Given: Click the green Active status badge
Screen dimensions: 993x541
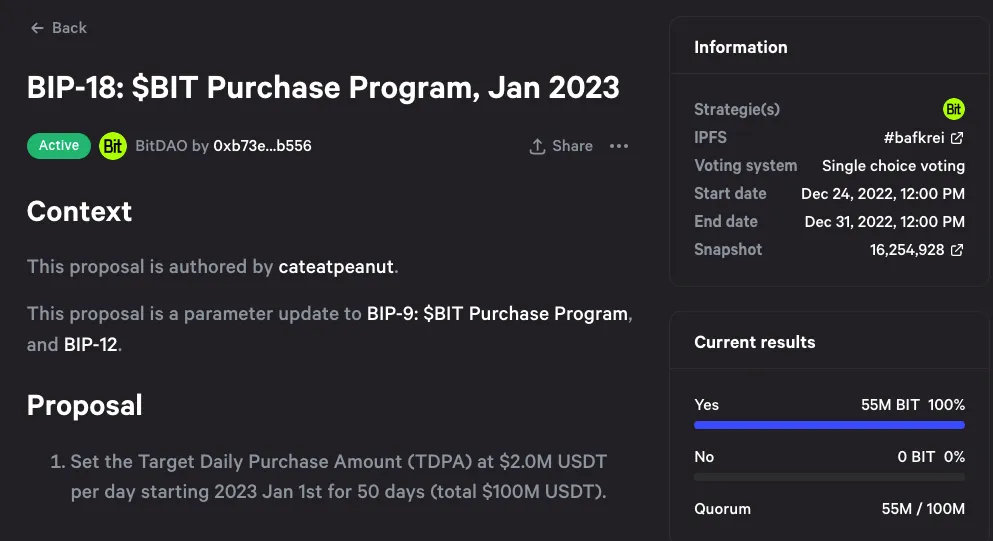Looking at the screenshot, I should pyautogui.click(x=59, y=146).
